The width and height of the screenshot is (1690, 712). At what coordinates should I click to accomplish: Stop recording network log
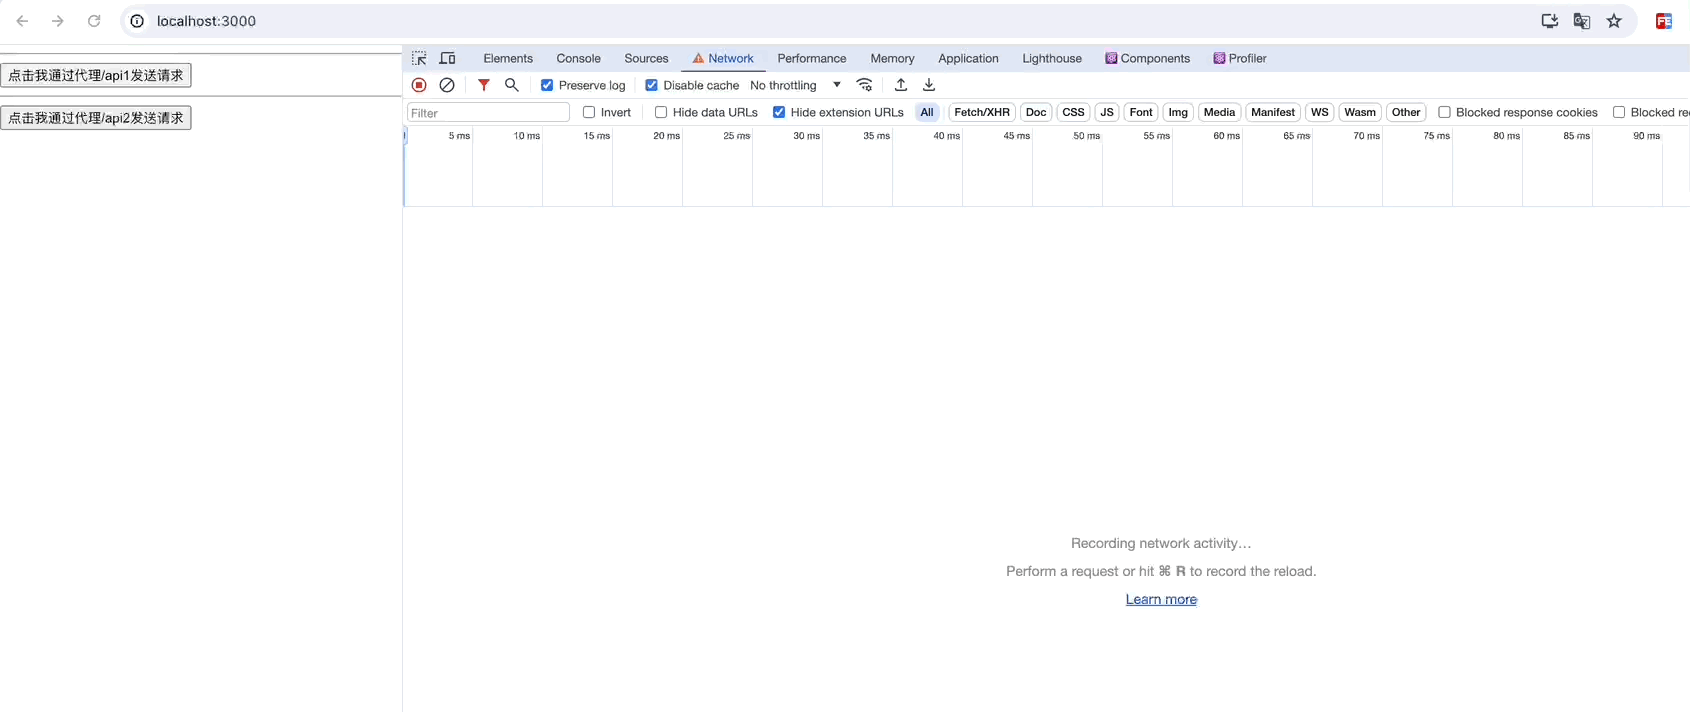[419, 85]
